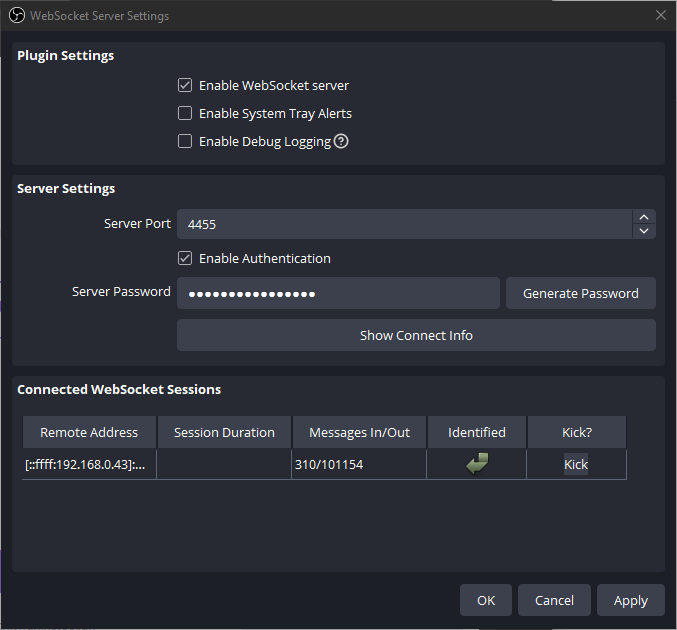Click the Messages In/Out column header

tap(359, 432)
